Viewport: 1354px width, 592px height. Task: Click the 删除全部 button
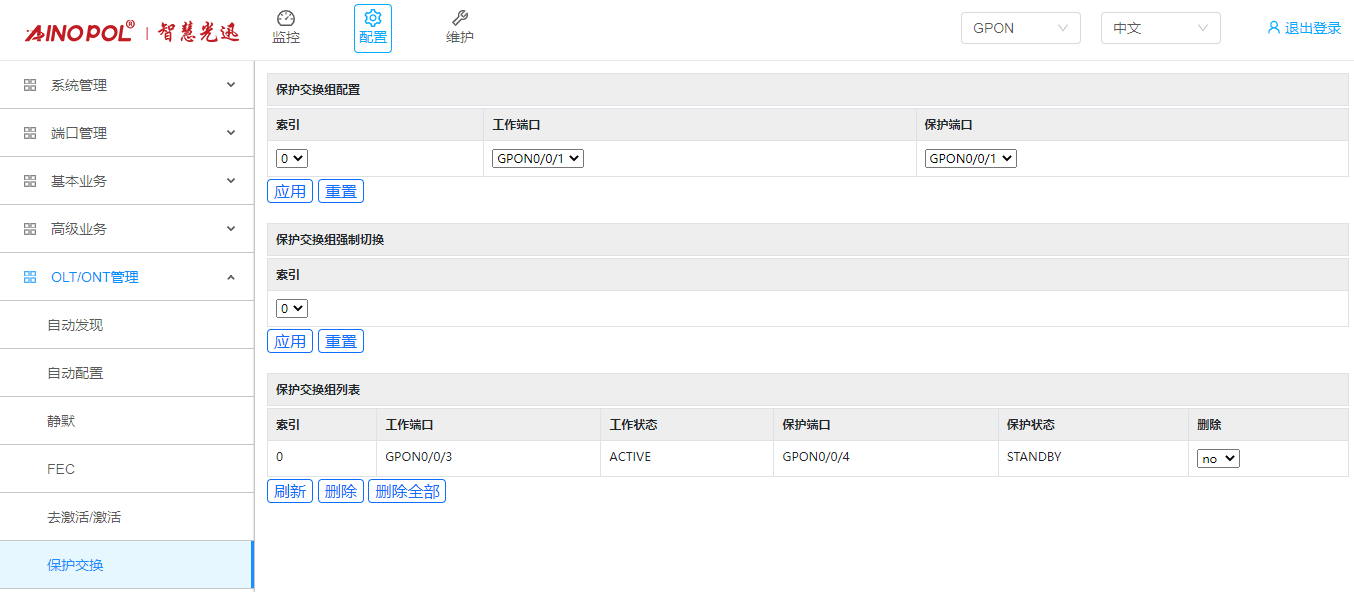(406, 491)
